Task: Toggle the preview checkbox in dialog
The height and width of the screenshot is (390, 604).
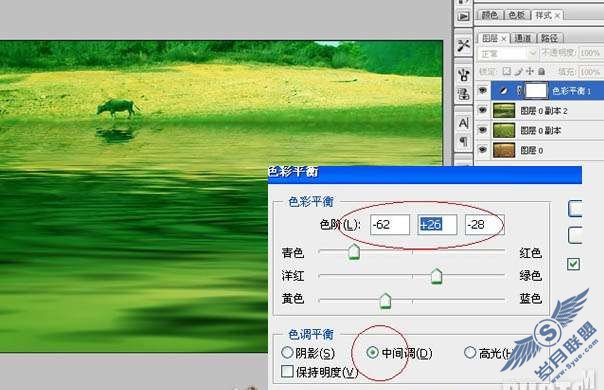Action: point(574,264)
